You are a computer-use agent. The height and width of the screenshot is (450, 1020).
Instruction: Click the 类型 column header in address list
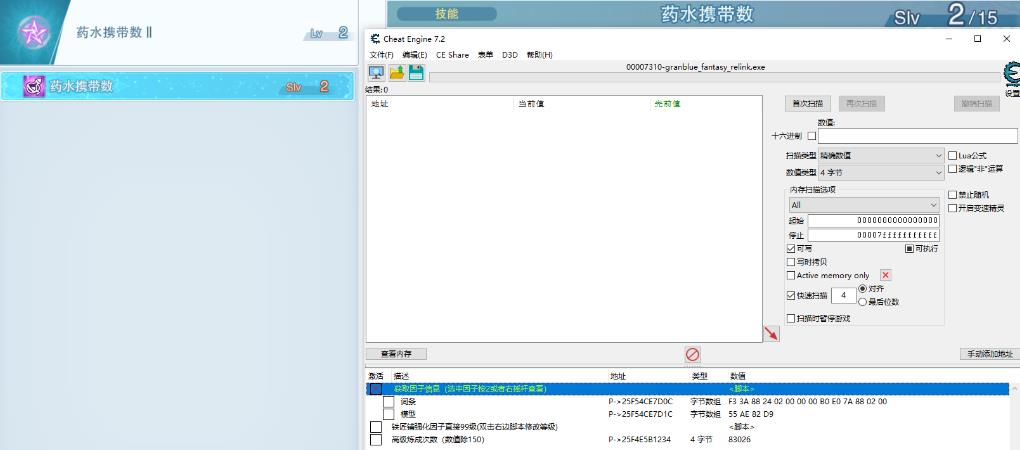(699, 376)
